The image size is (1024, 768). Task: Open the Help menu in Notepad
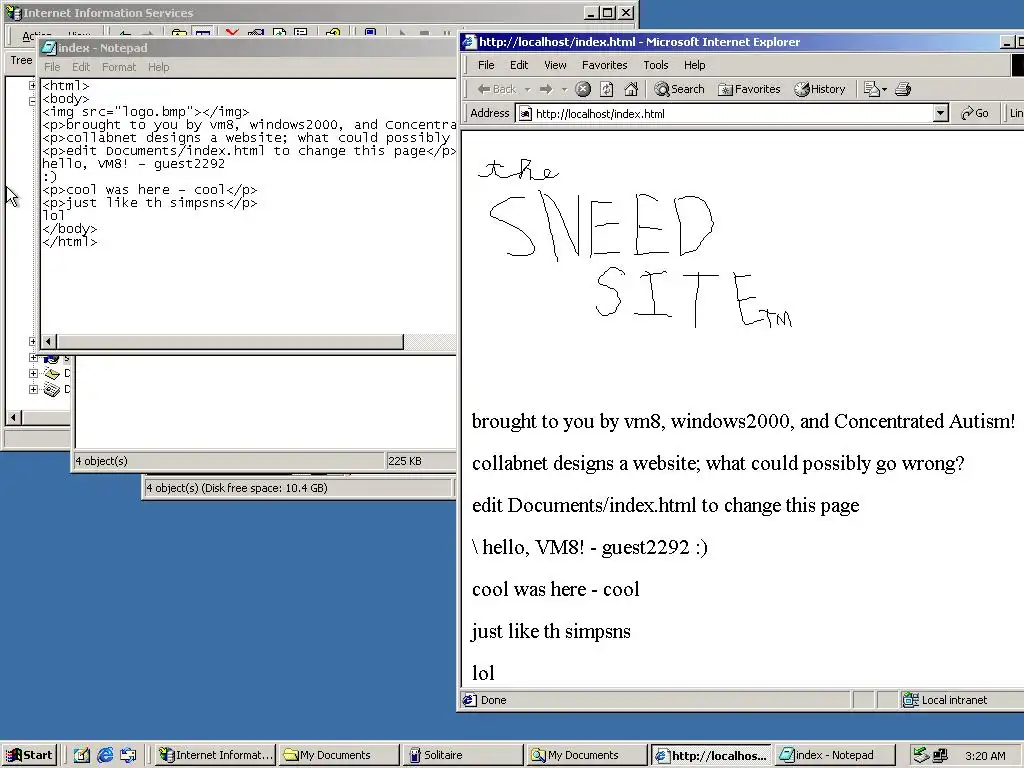click(158, 67)
